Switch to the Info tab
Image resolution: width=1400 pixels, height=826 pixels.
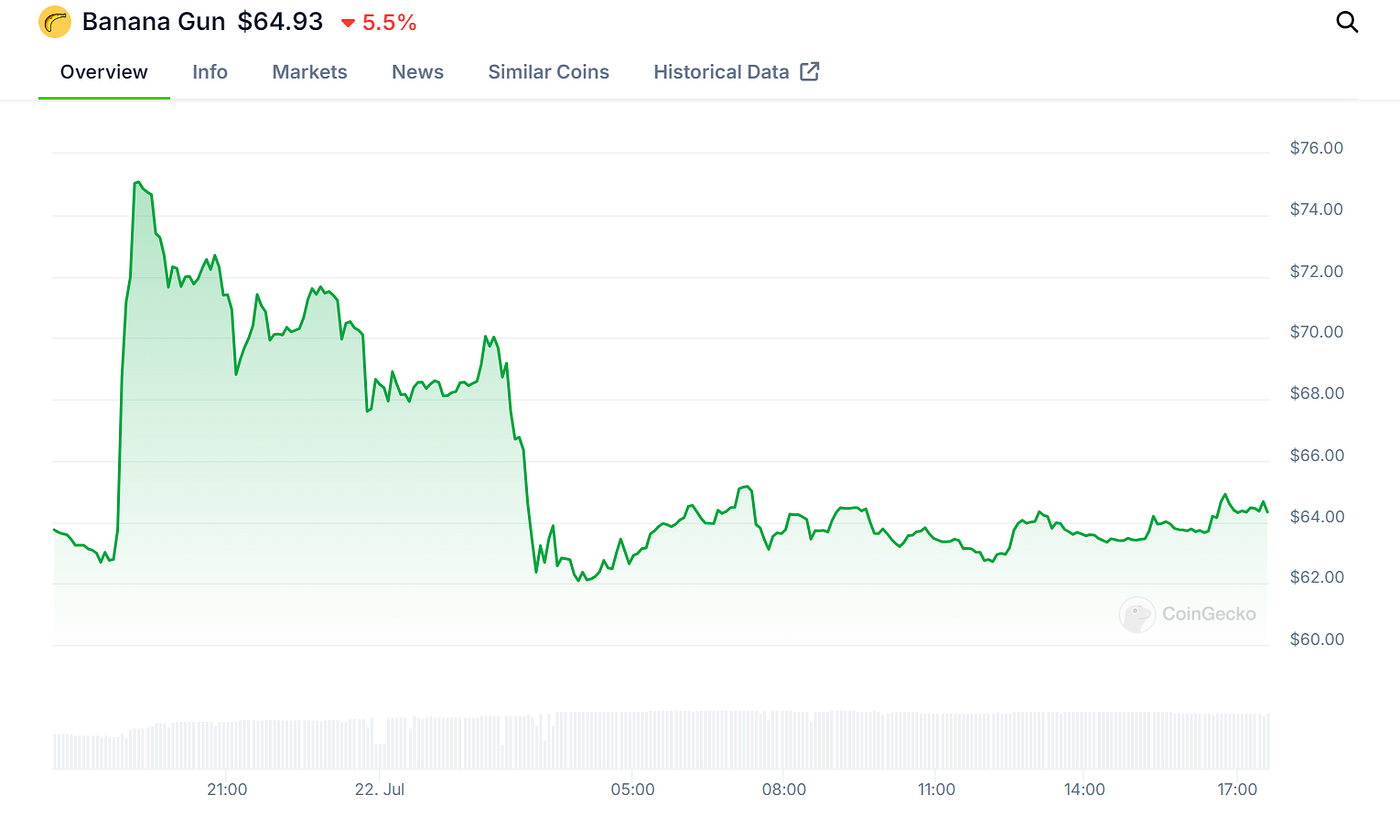point(210,72)
